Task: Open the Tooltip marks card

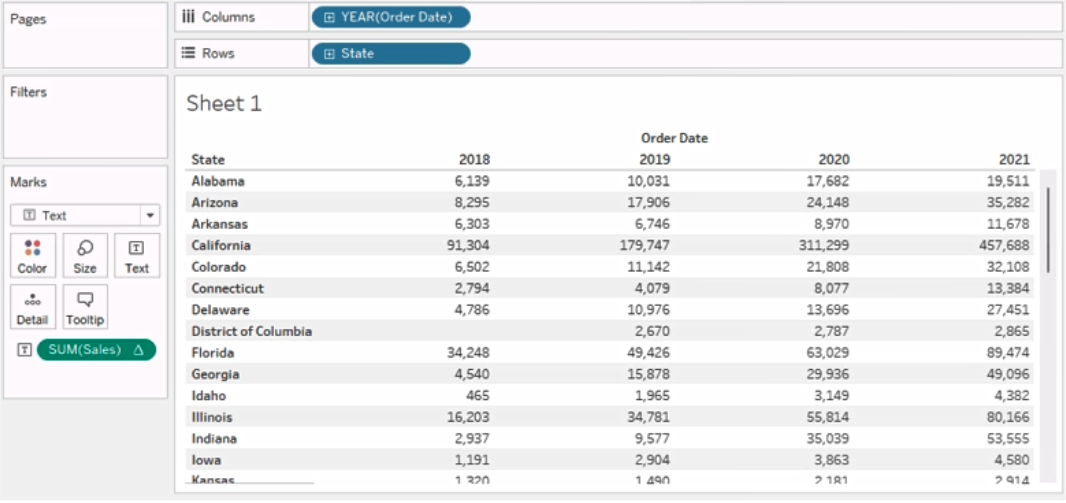Action: [x=85, y=307]
